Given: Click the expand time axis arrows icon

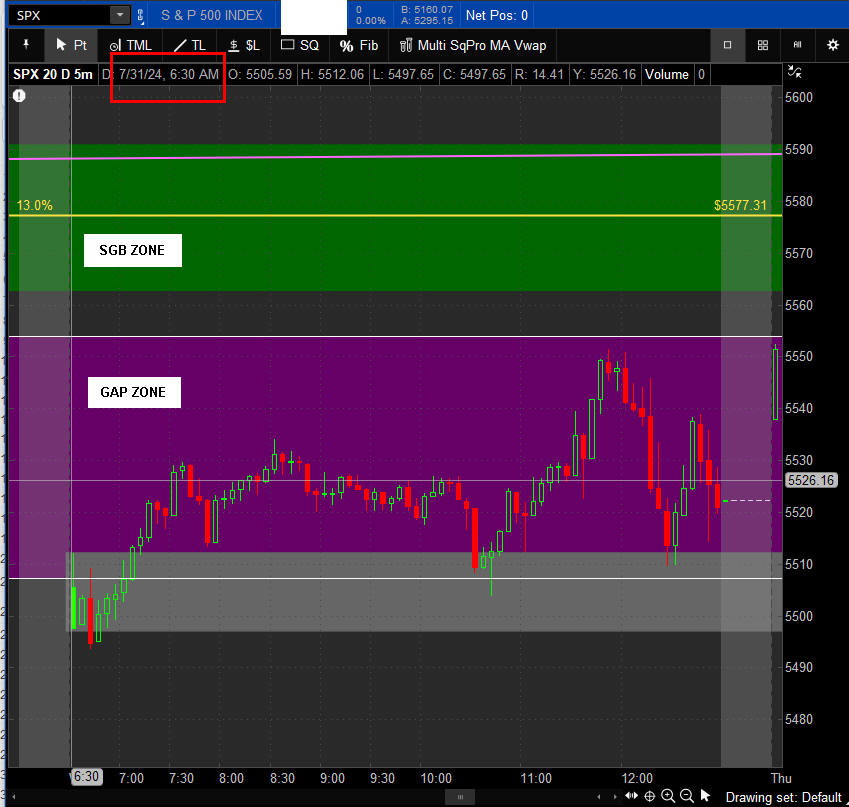Looking at the screenshot, I should coord(631,796).
